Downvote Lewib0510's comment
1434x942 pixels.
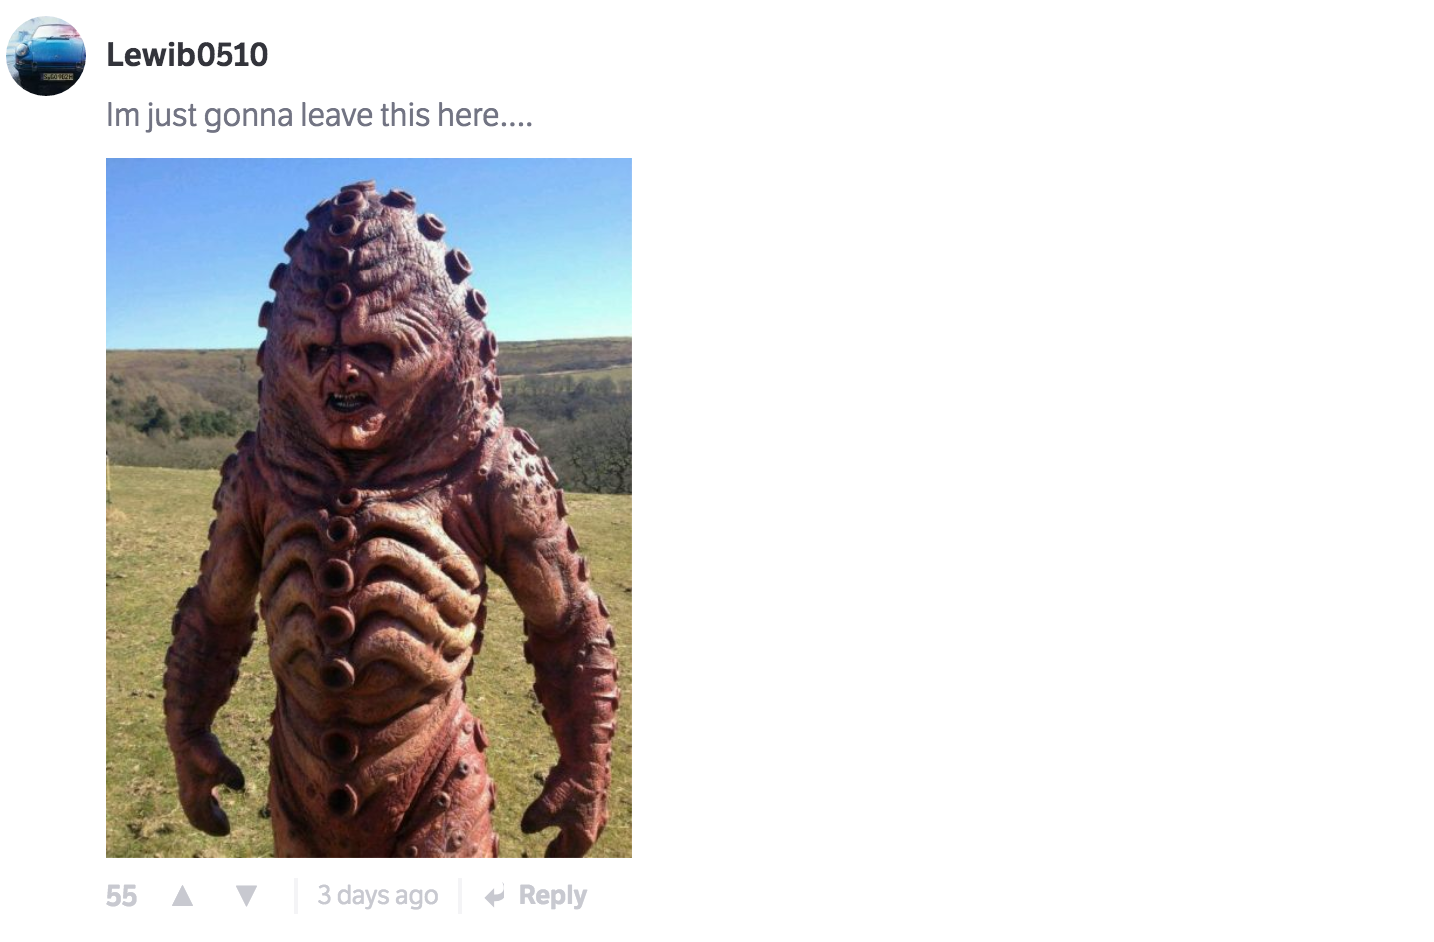click(246, 895)
